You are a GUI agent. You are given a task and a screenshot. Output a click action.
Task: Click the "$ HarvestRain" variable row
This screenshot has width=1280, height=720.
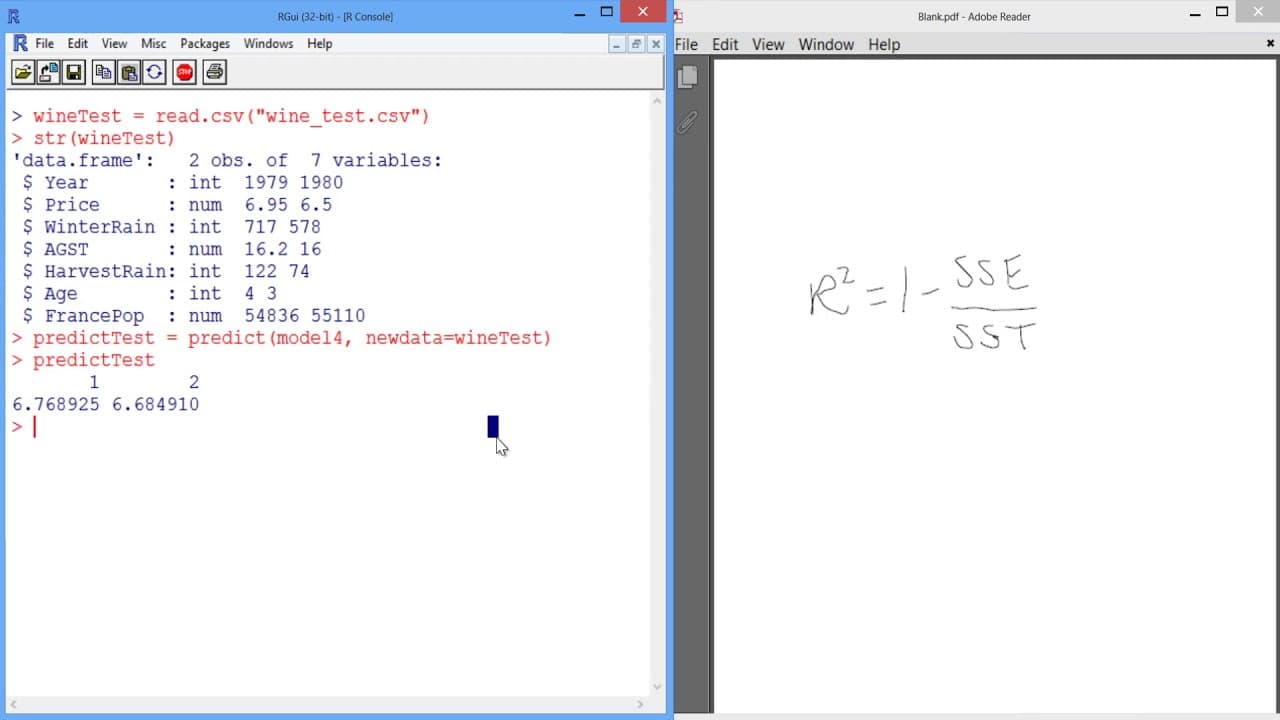pyautogui.click(x=166, y=271)
